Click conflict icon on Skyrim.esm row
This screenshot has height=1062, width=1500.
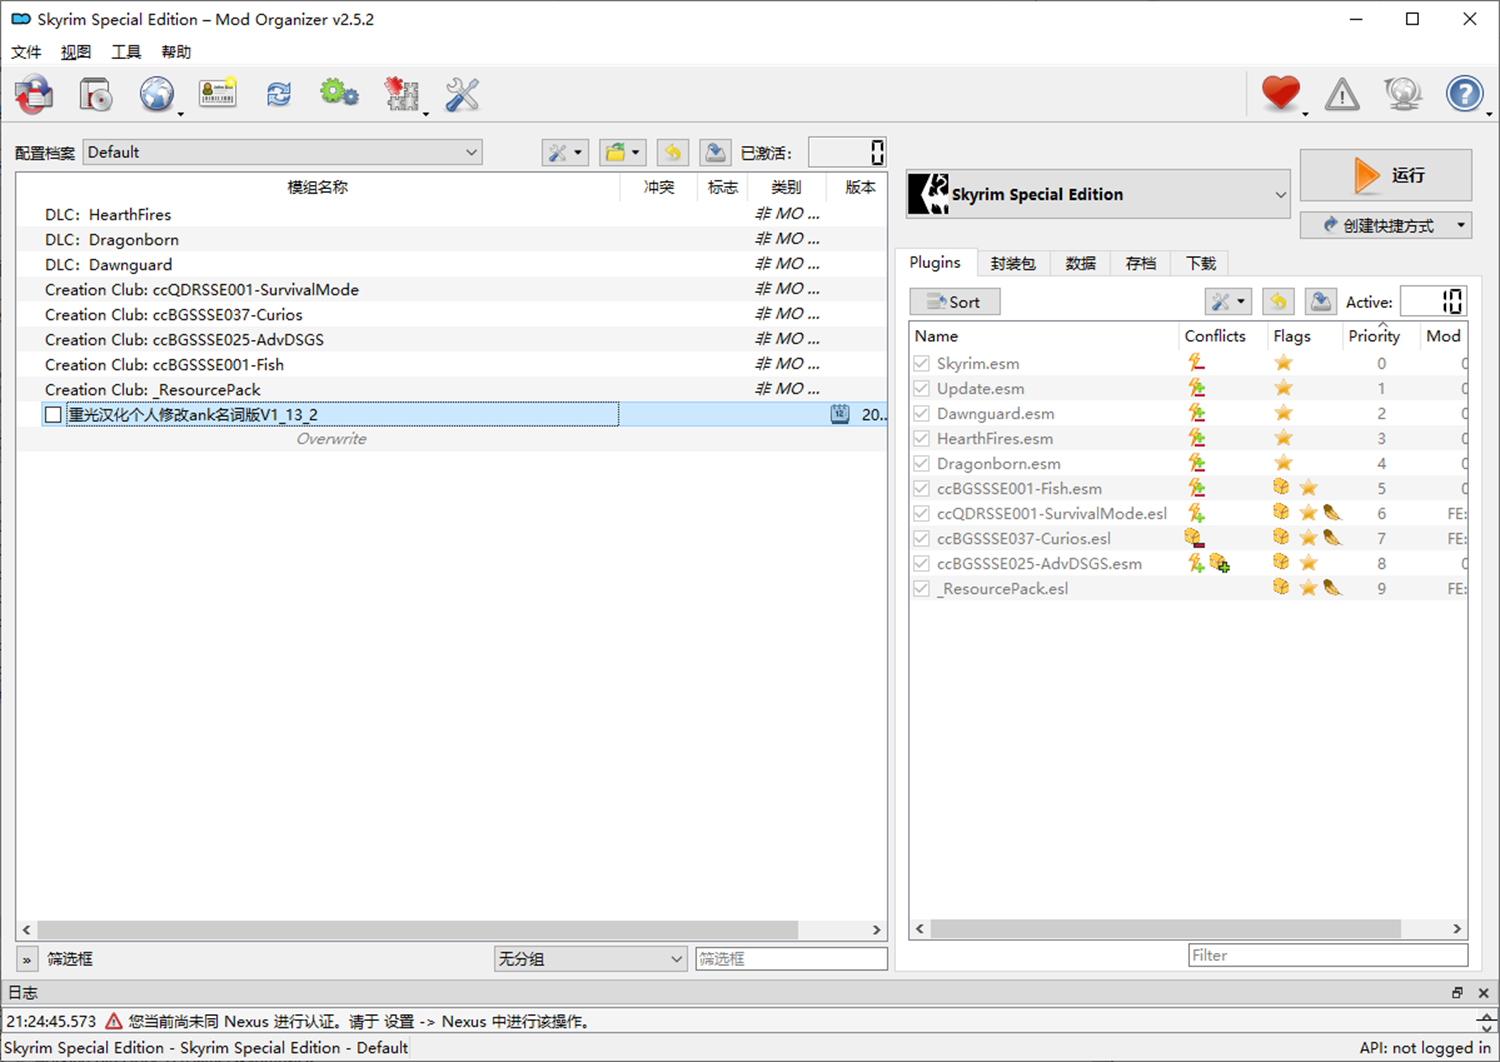point(1195,363)
